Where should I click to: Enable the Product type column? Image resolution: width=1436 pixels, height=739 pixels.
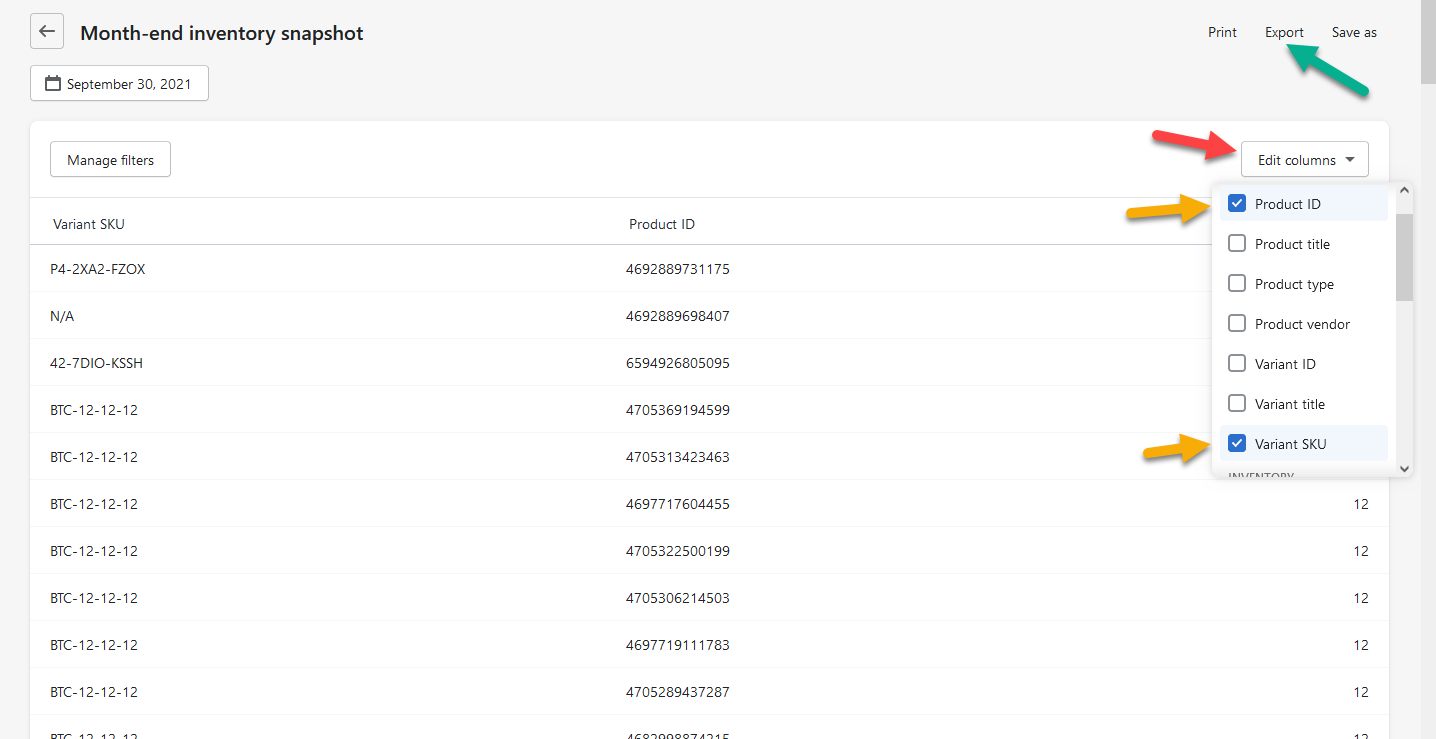[1237, 284]
